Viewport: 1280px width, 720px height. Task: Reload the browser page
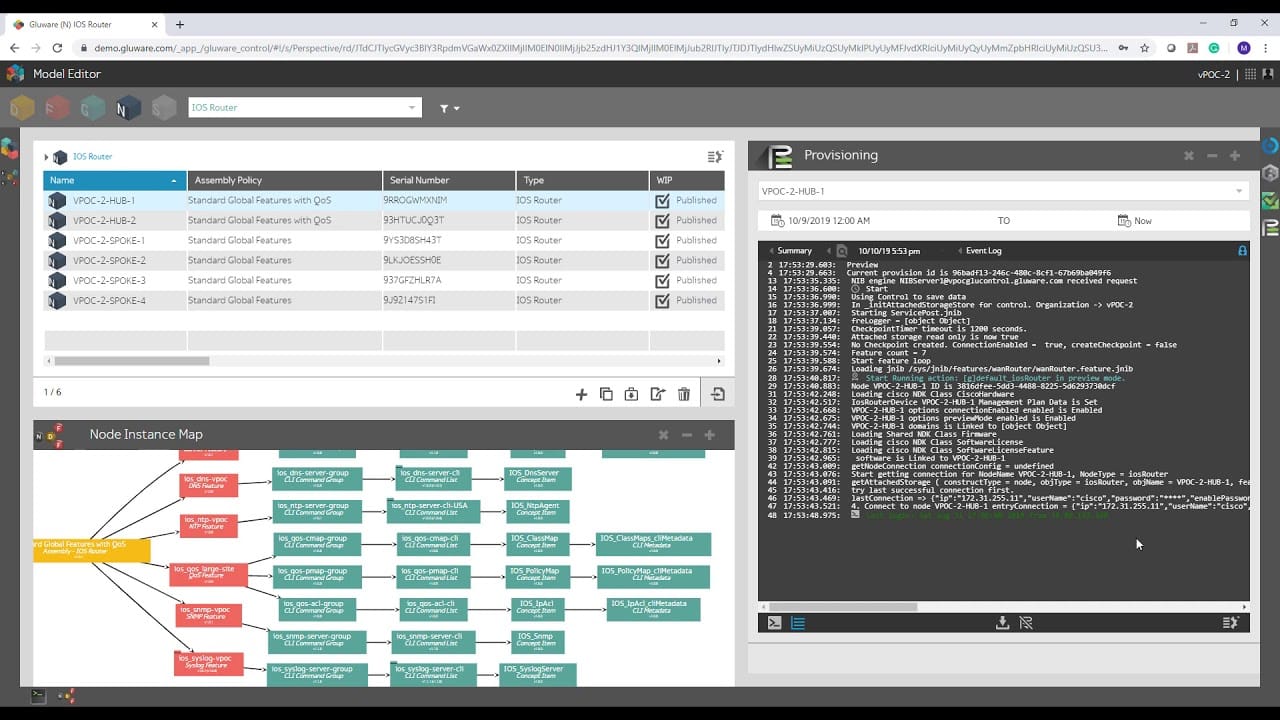click(58, 47)
